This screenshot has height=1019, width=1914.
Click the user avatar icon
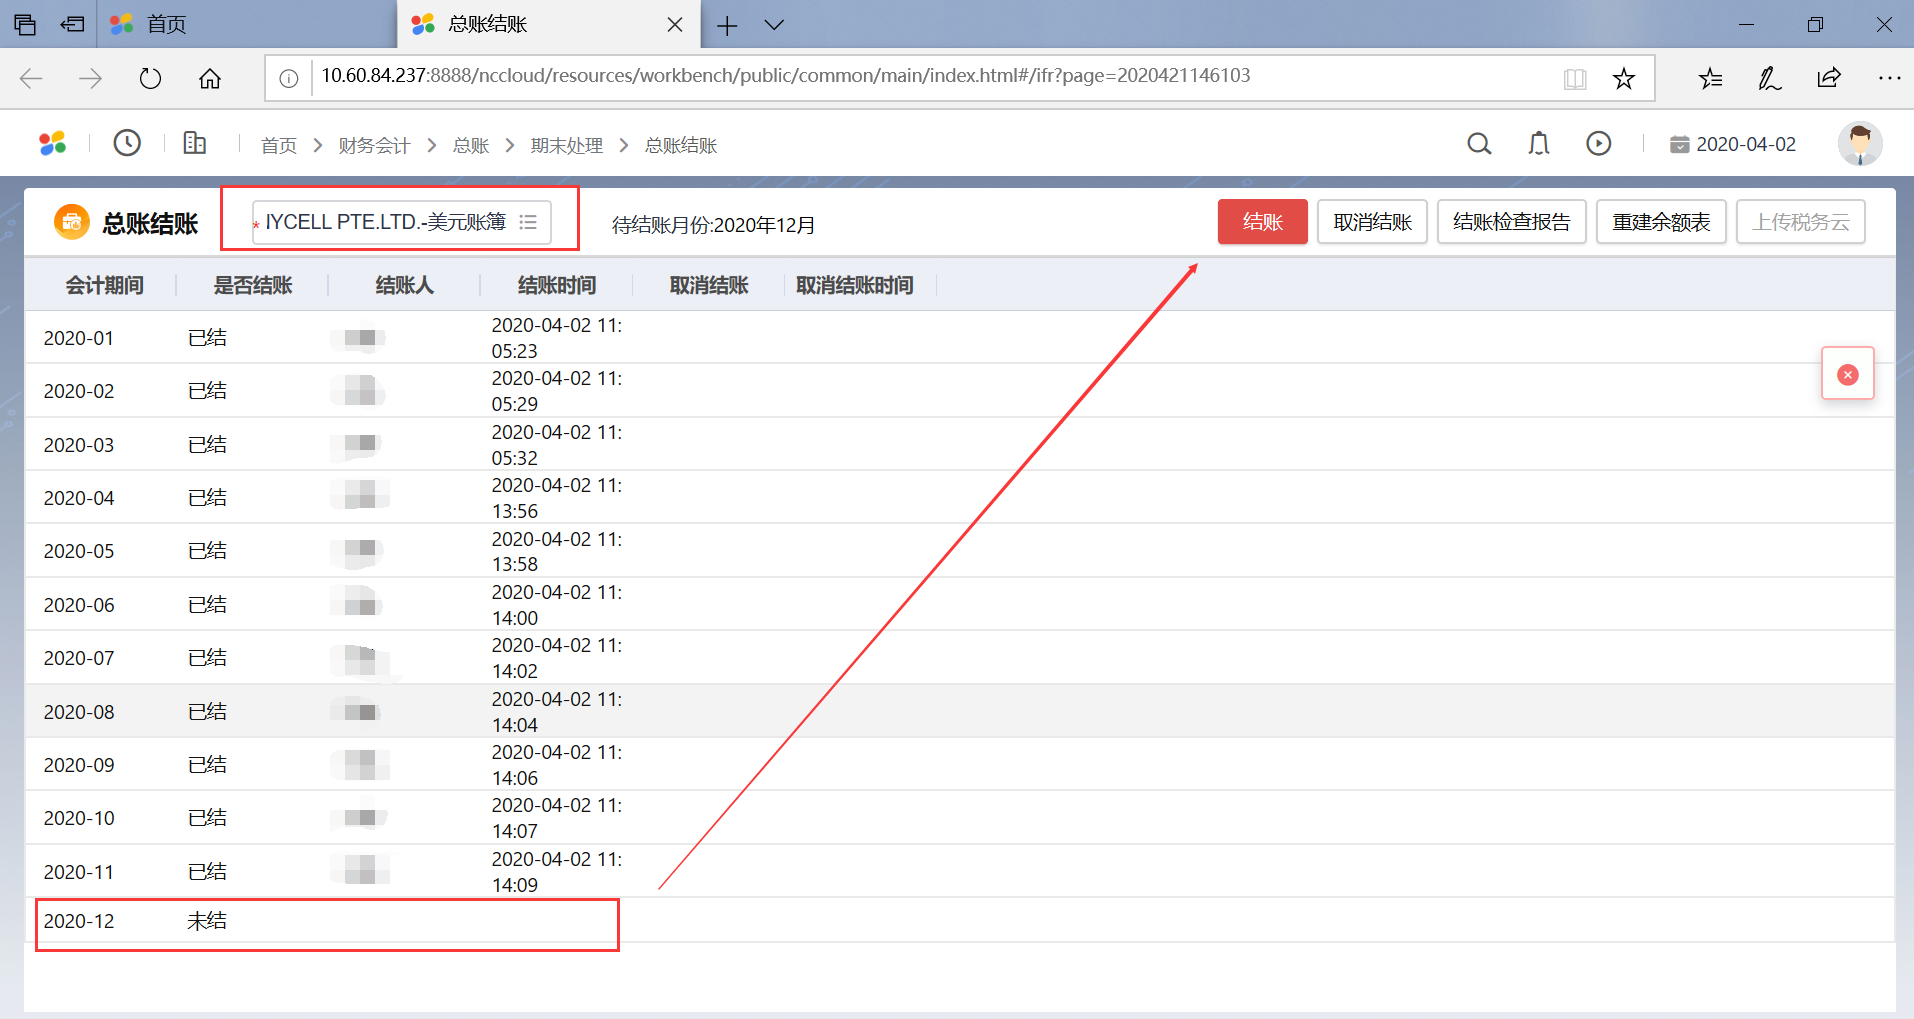(x=1859, y=144)
